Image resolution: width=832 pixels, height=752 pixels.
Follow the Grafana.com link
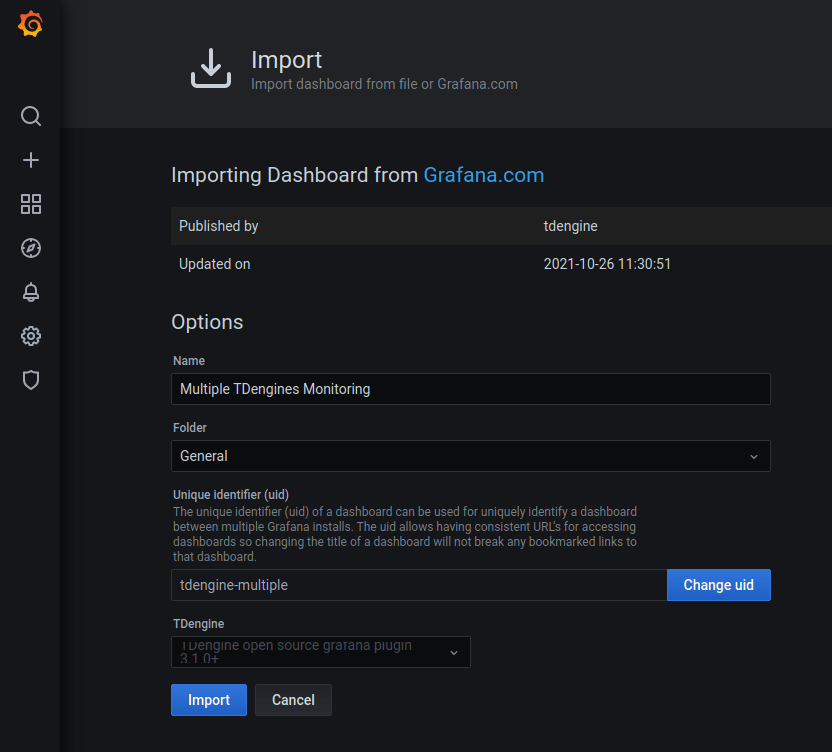[484, 175]
